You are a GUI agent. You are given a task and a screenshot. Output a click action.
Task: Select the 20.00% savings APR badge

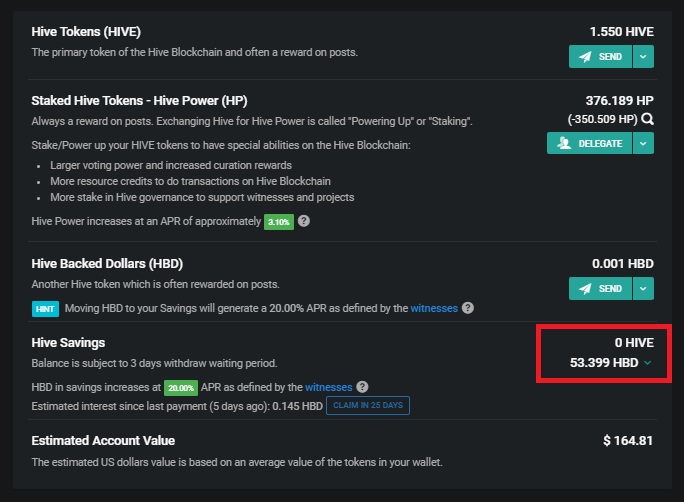tap(181, 388)
